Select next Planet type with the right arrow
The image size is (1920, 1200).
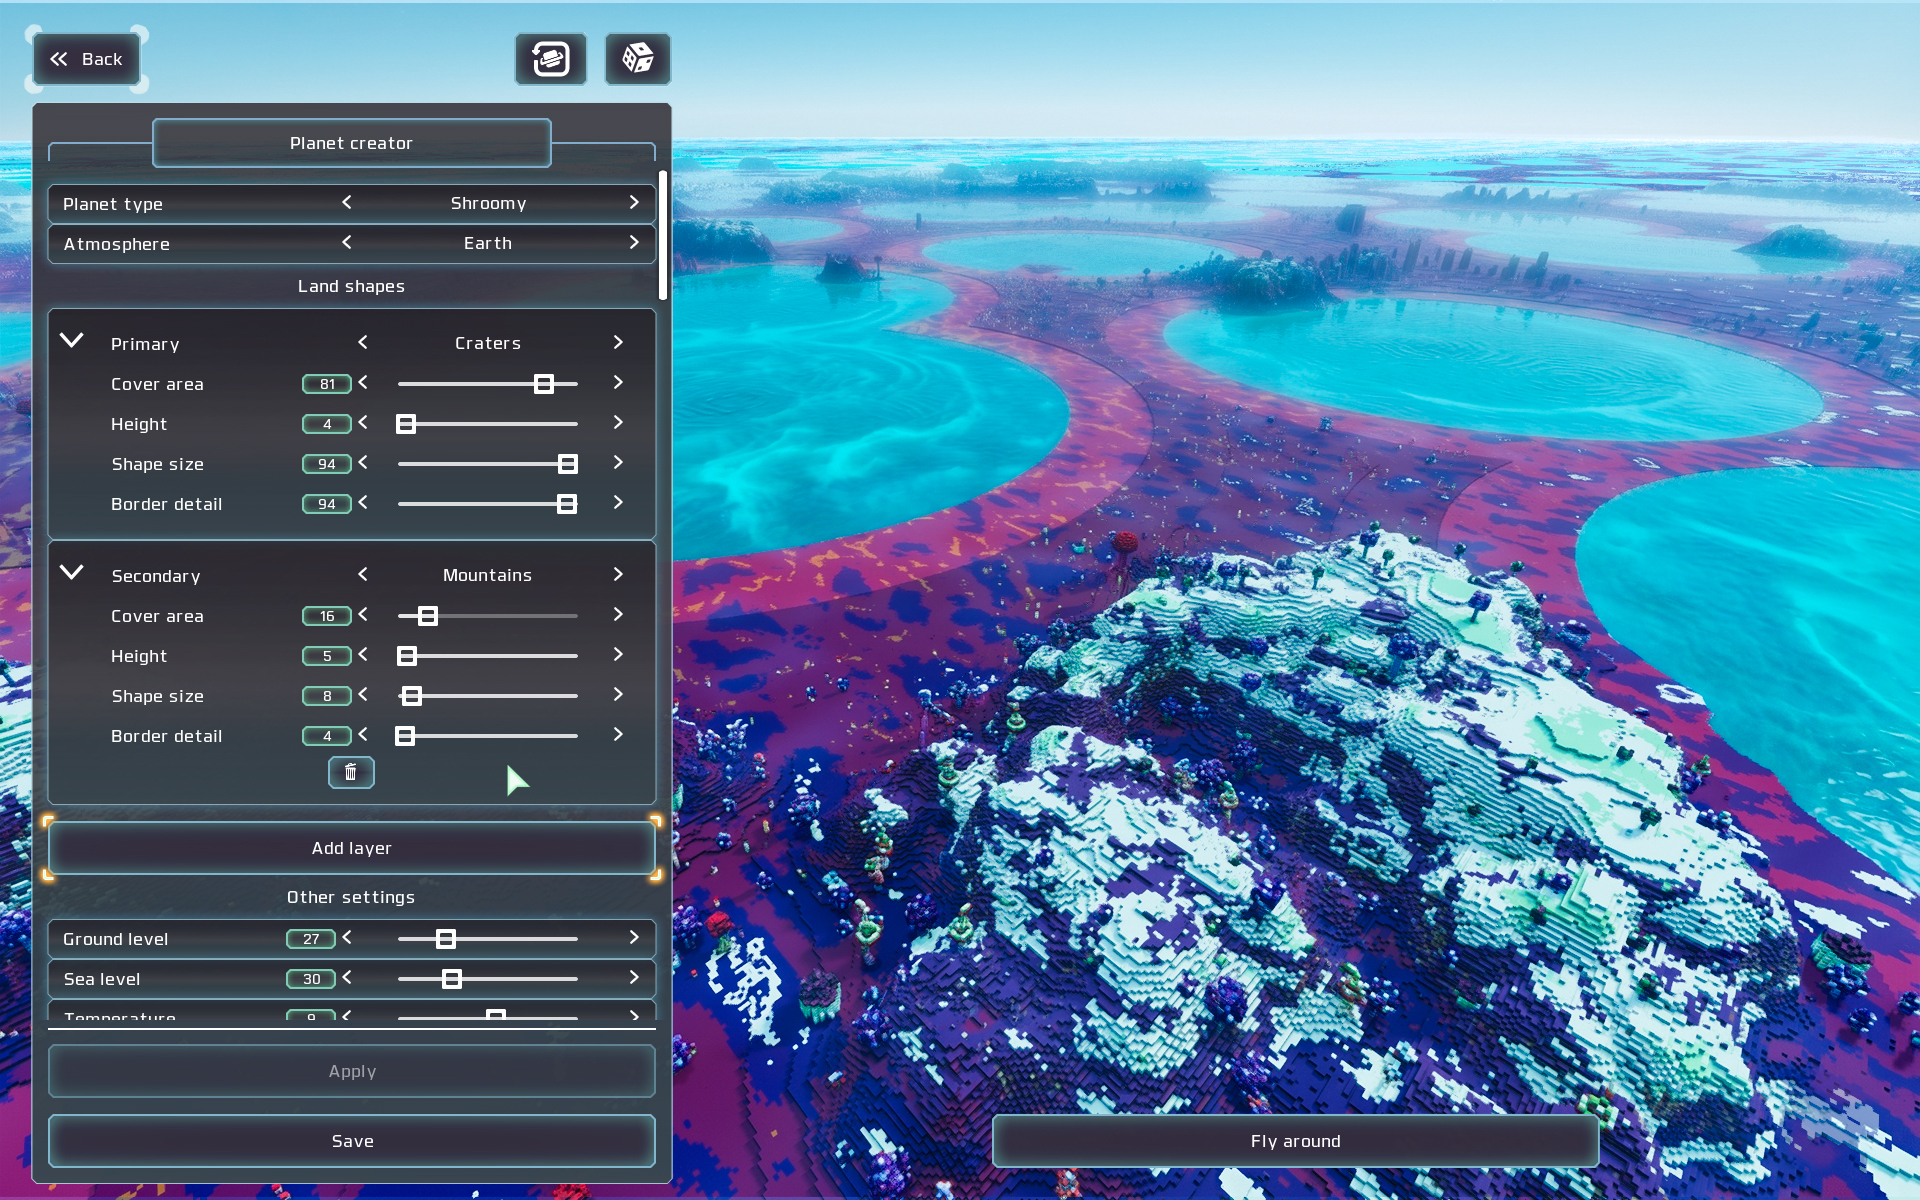click(x=634, y=203)
